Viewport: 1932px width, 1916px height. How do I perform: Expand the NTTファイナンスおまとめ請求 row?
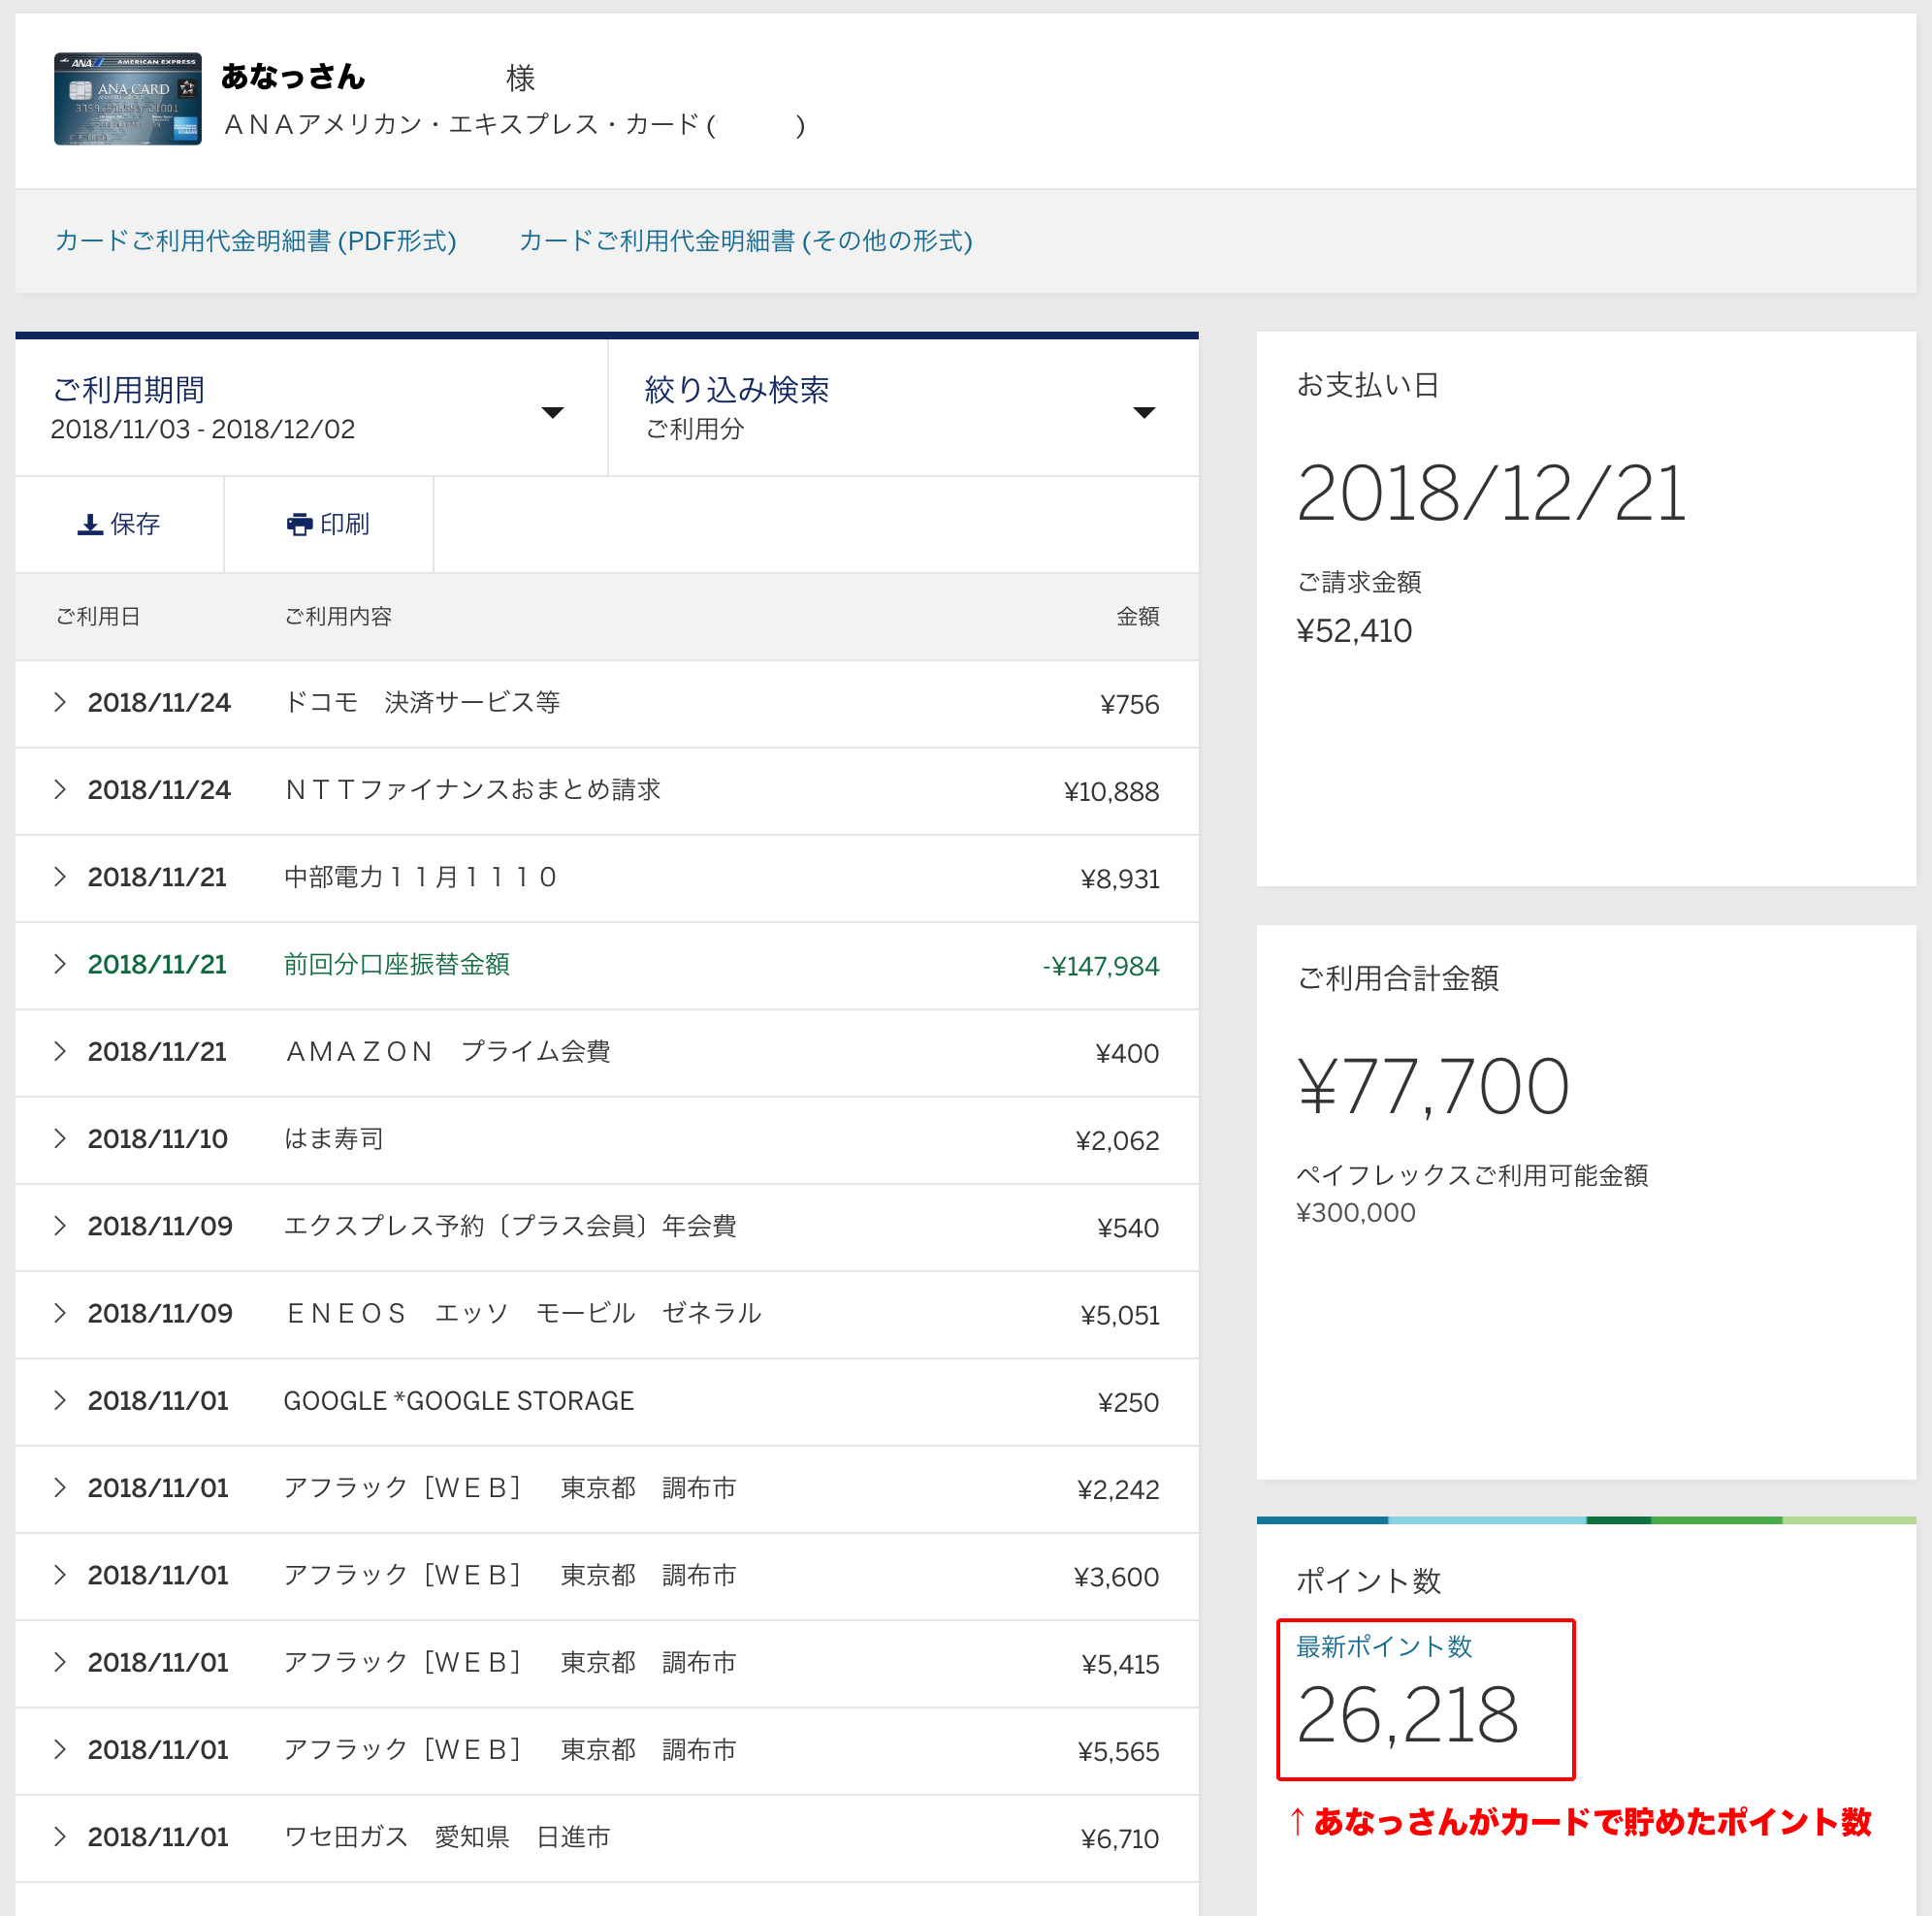point(607,790)
